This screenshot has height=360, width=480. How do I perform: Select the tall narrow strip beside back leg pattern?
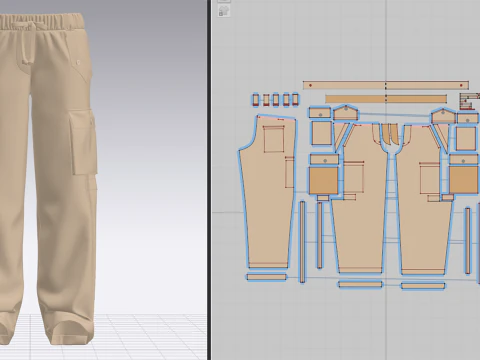(x=302, y=242)
